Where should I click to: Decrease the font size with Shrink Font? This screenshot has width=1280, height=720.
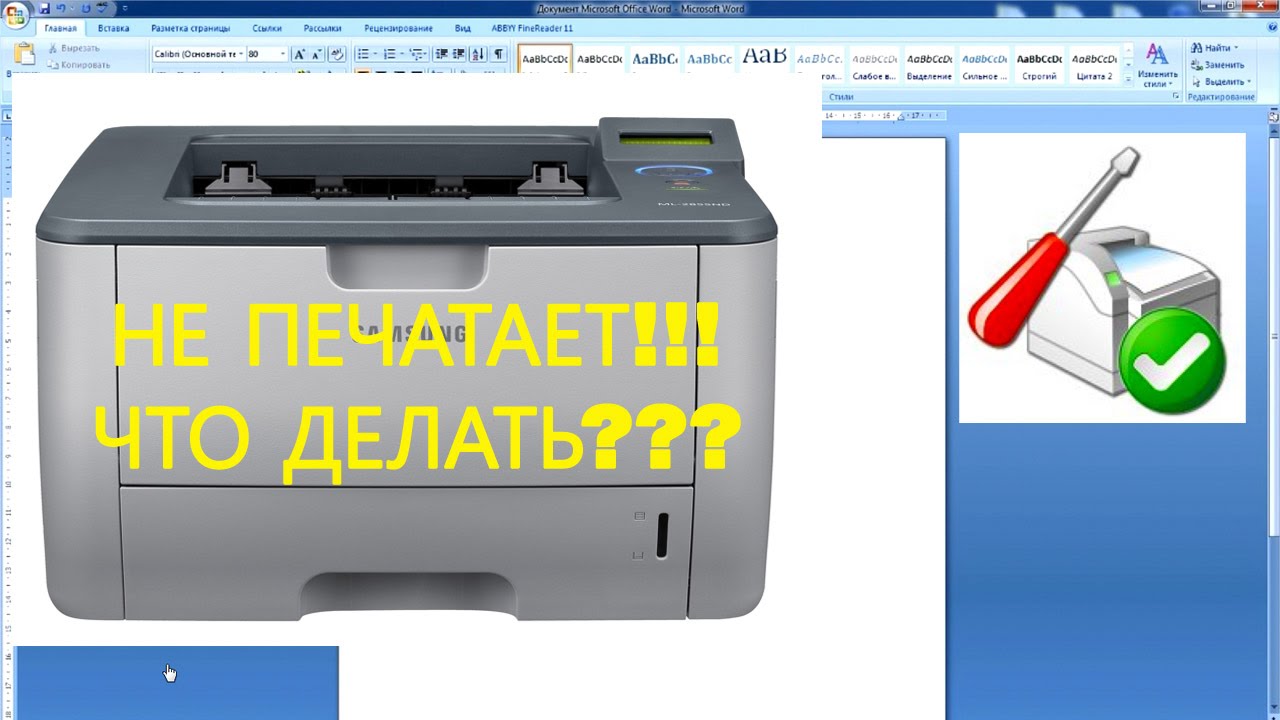[317, 54]
